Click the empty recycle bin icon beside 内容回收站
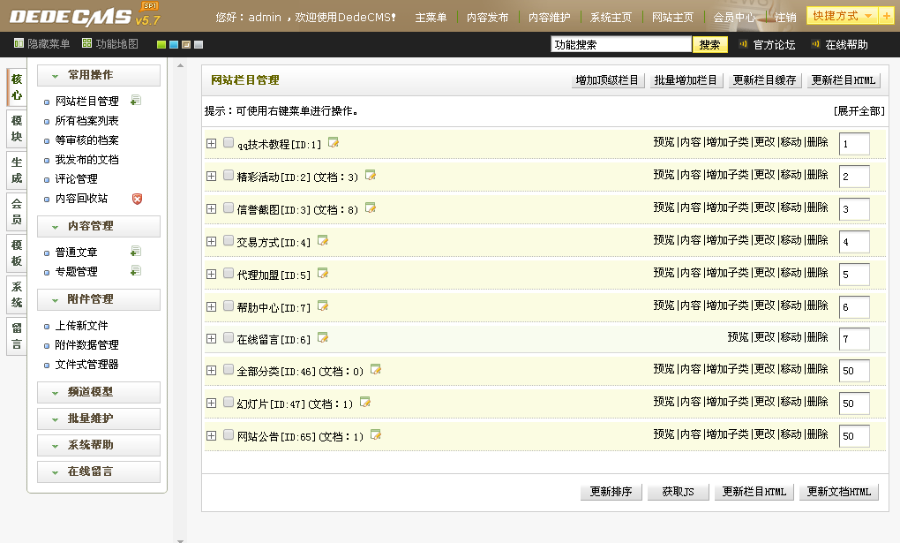This screenshot has height=543, width=900. pyautogui.click(x=137, y=199)
